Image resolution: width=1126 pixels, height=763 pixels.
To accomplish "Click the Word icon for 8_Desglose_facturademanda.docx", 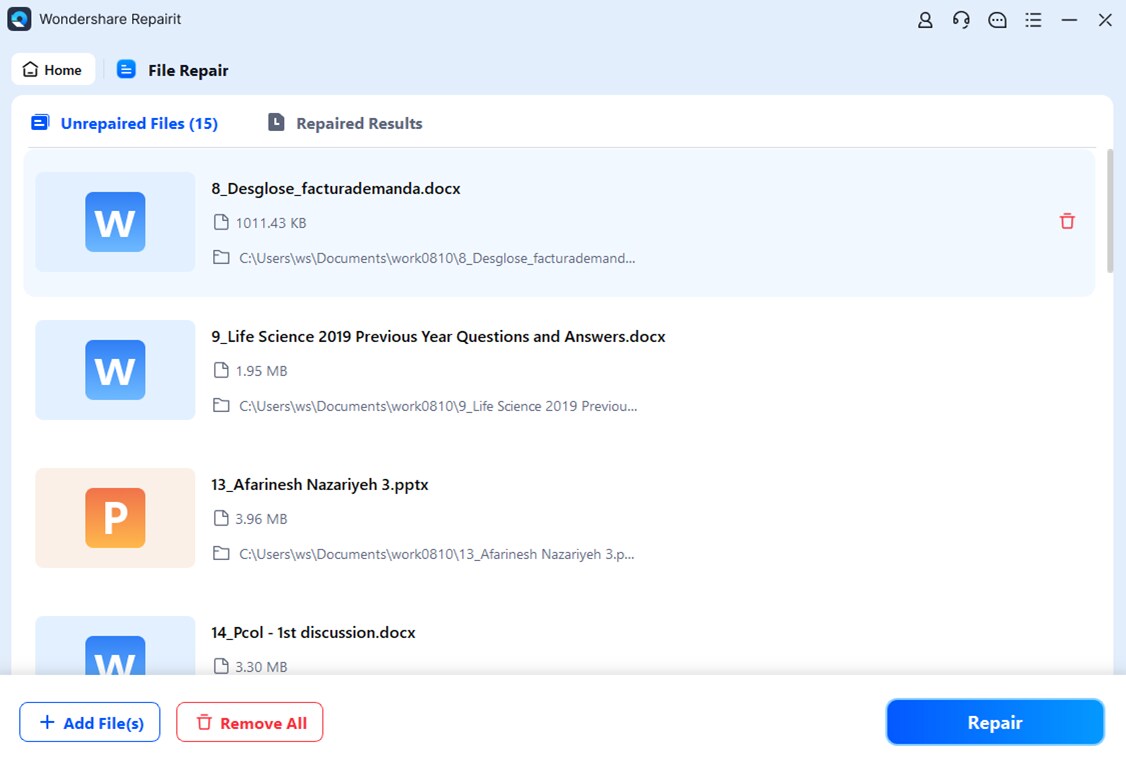I will coord(114,222).
